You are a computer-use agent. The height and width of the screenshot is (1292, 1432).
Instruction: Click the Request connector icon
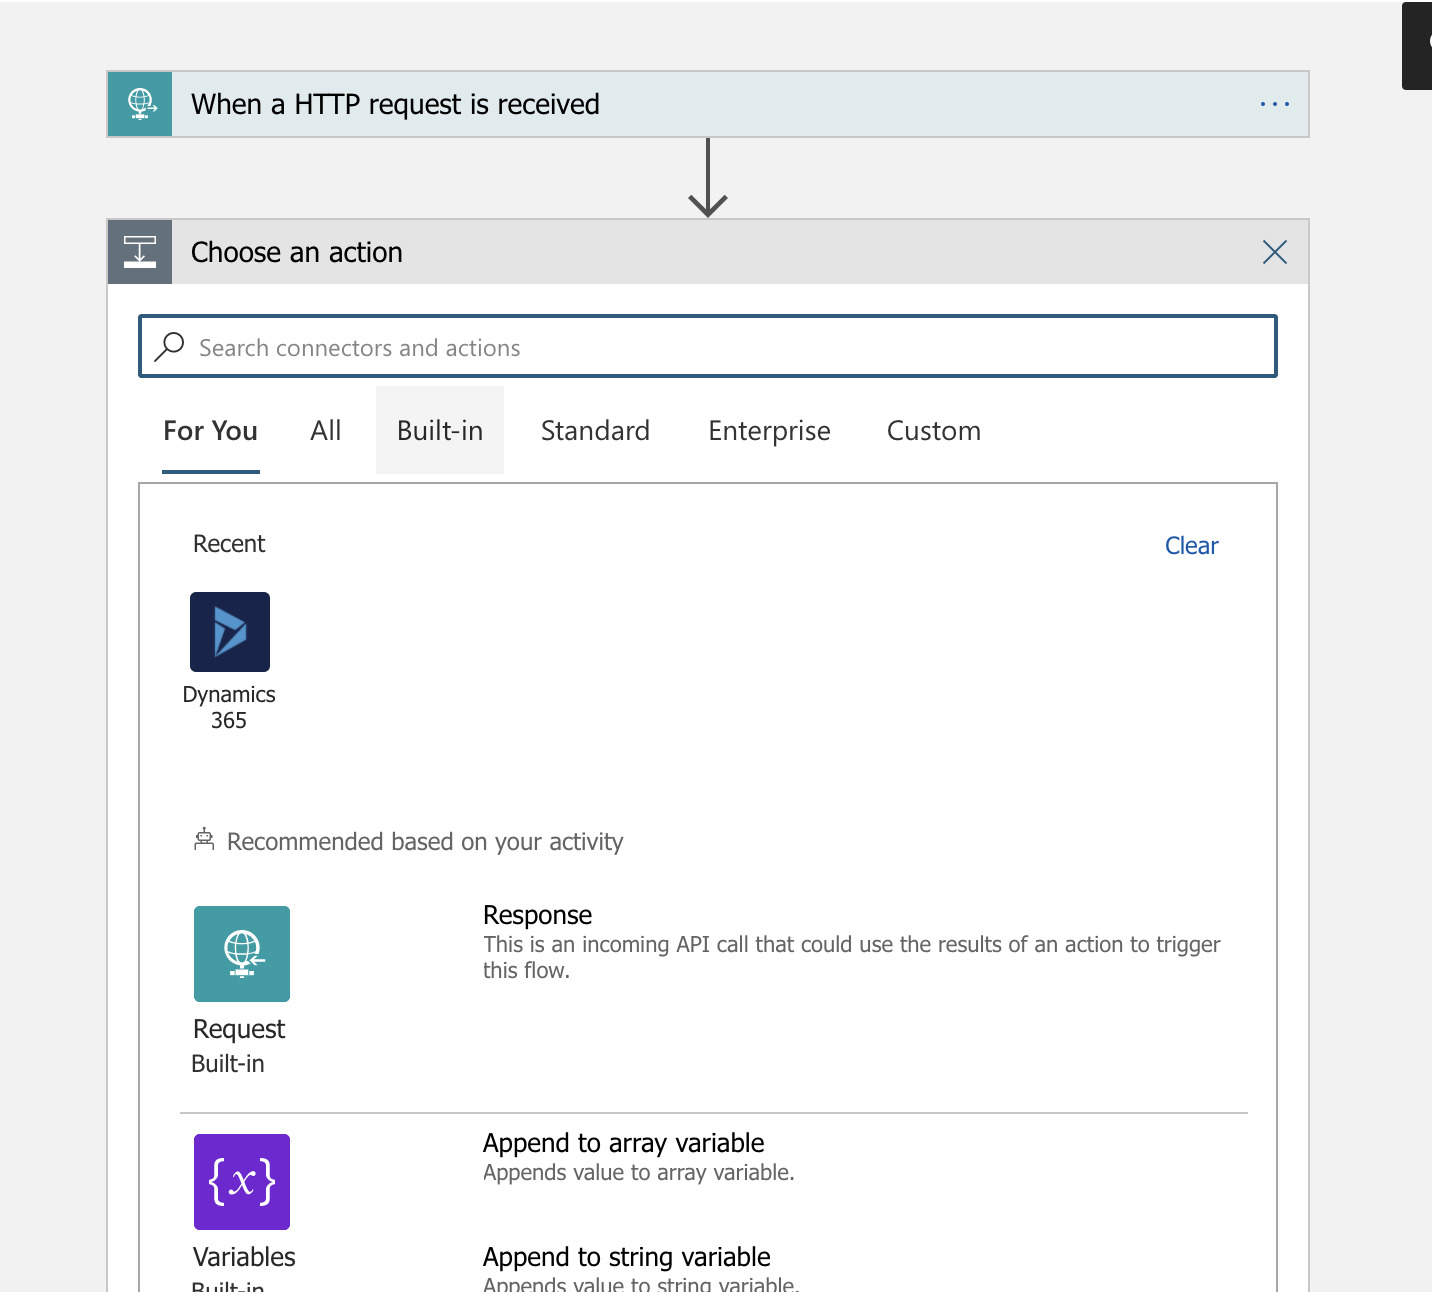pyautogui.click(x=242, y=954)
